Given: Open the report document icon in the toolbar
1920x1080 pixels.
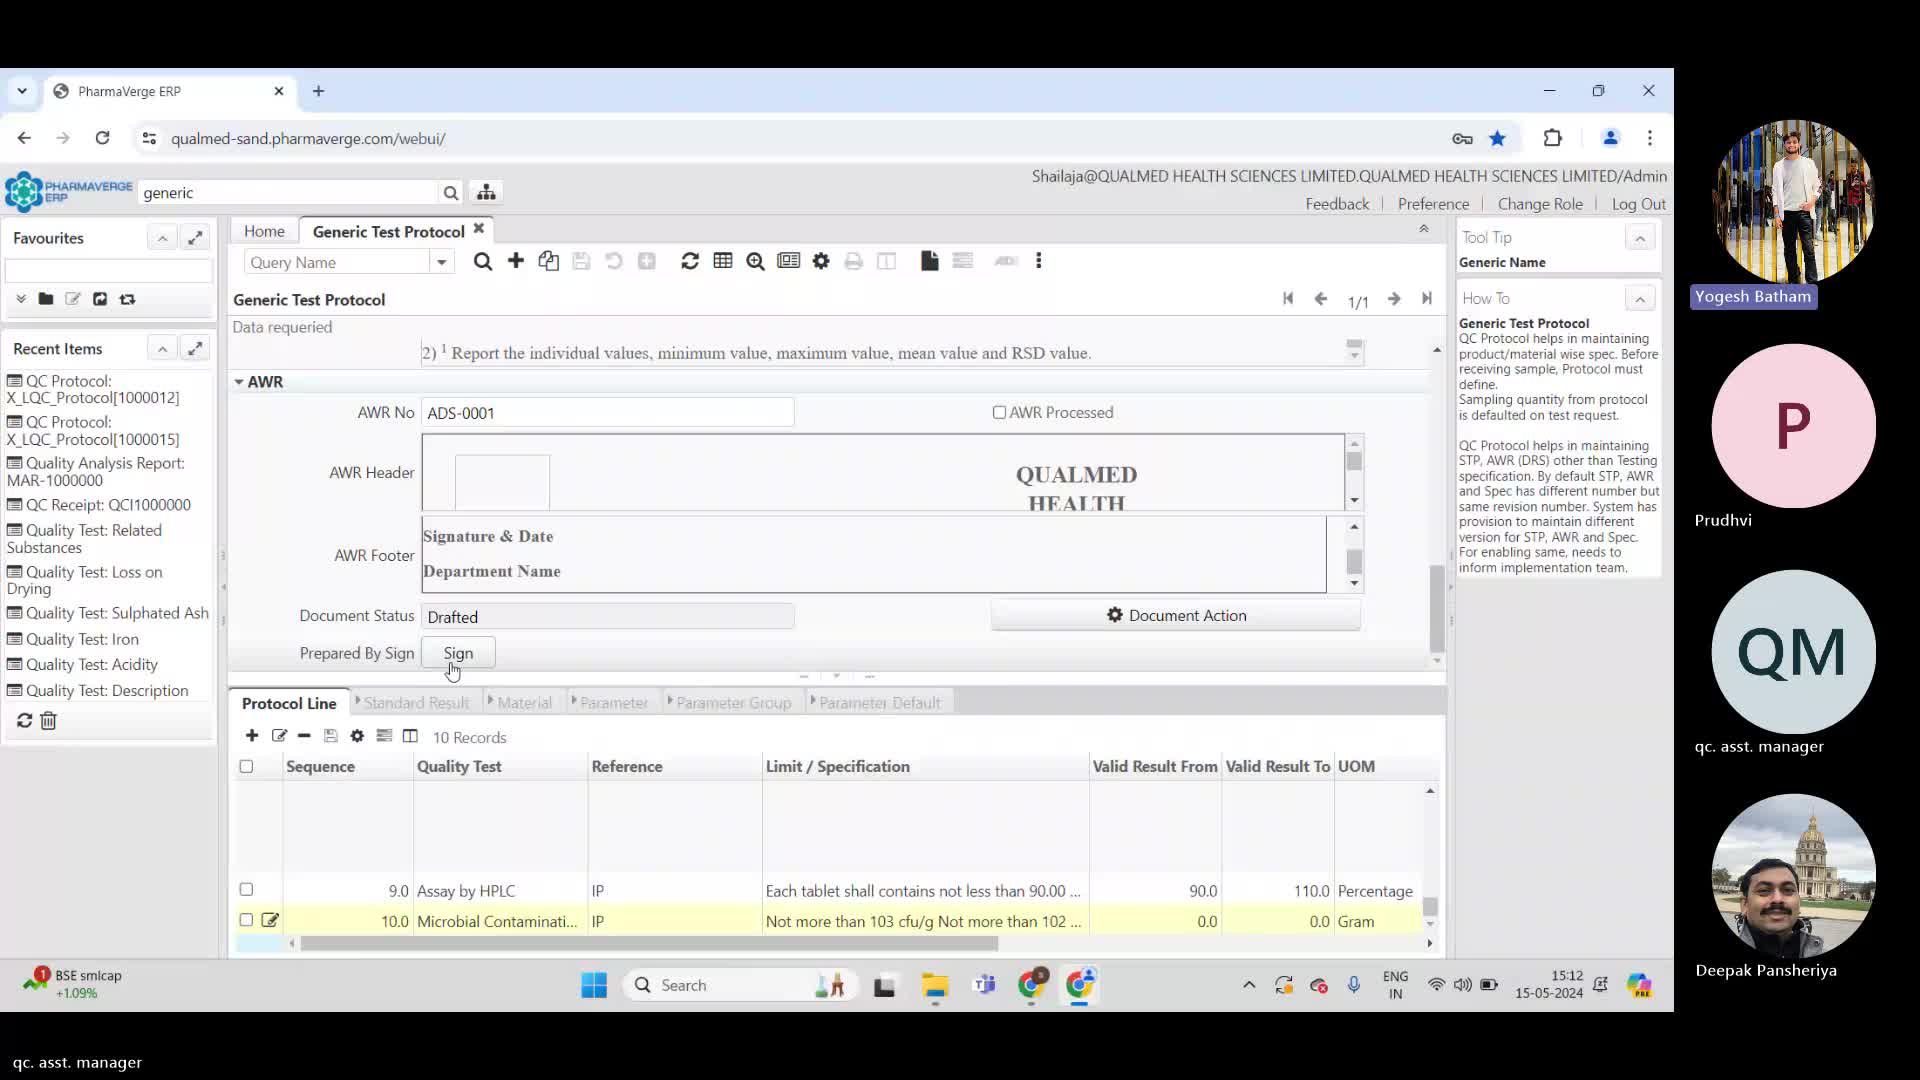Looking at the screenshot, I should [930, 261].
